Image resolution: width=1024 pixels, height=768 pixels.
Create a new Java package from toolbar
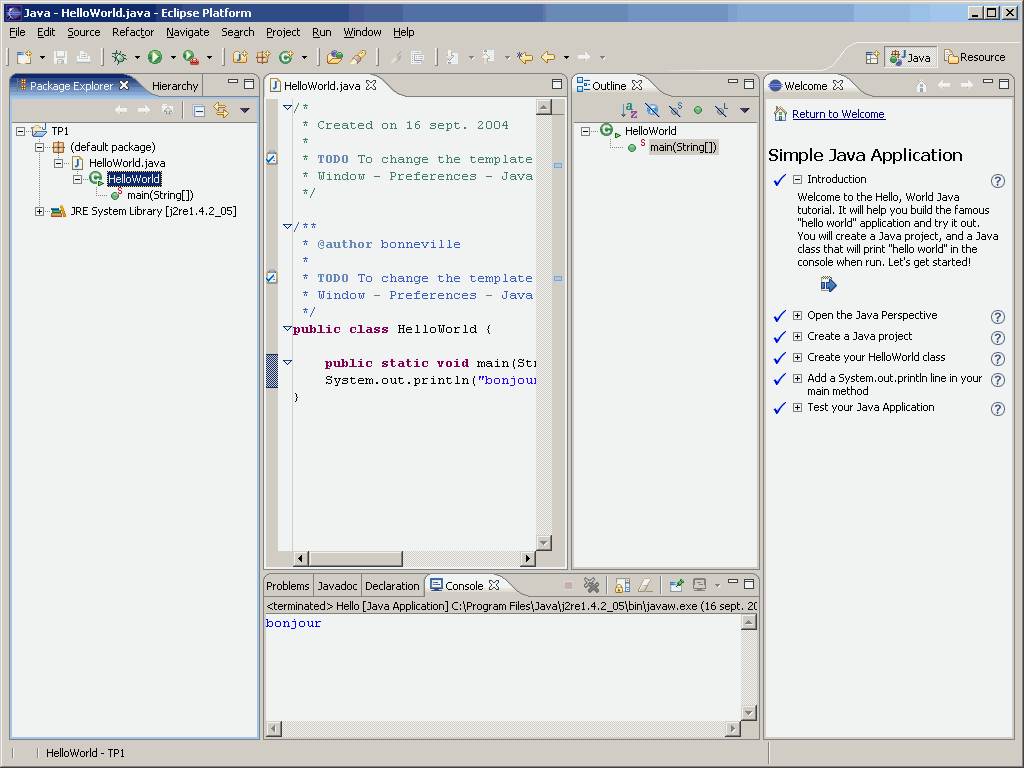(x=263, y=57)
